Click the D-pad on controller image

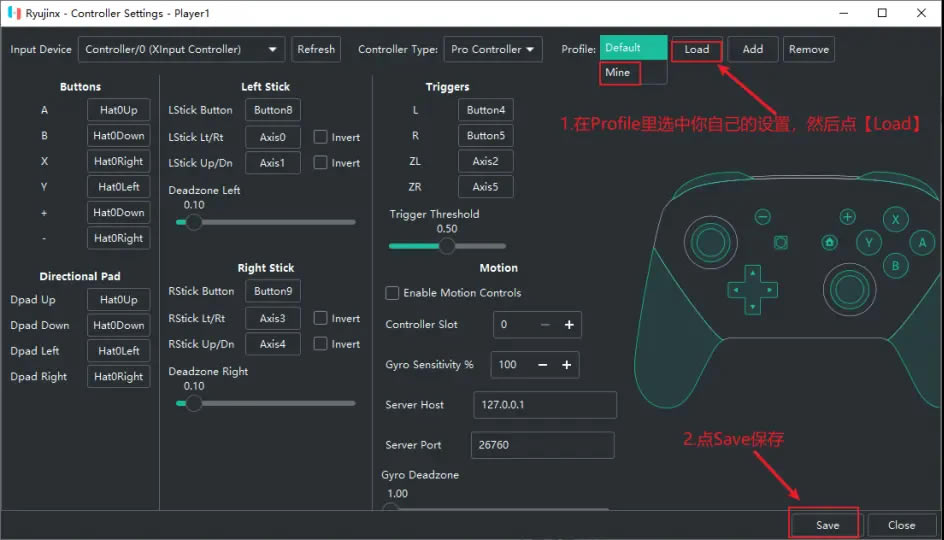[753, 290]
